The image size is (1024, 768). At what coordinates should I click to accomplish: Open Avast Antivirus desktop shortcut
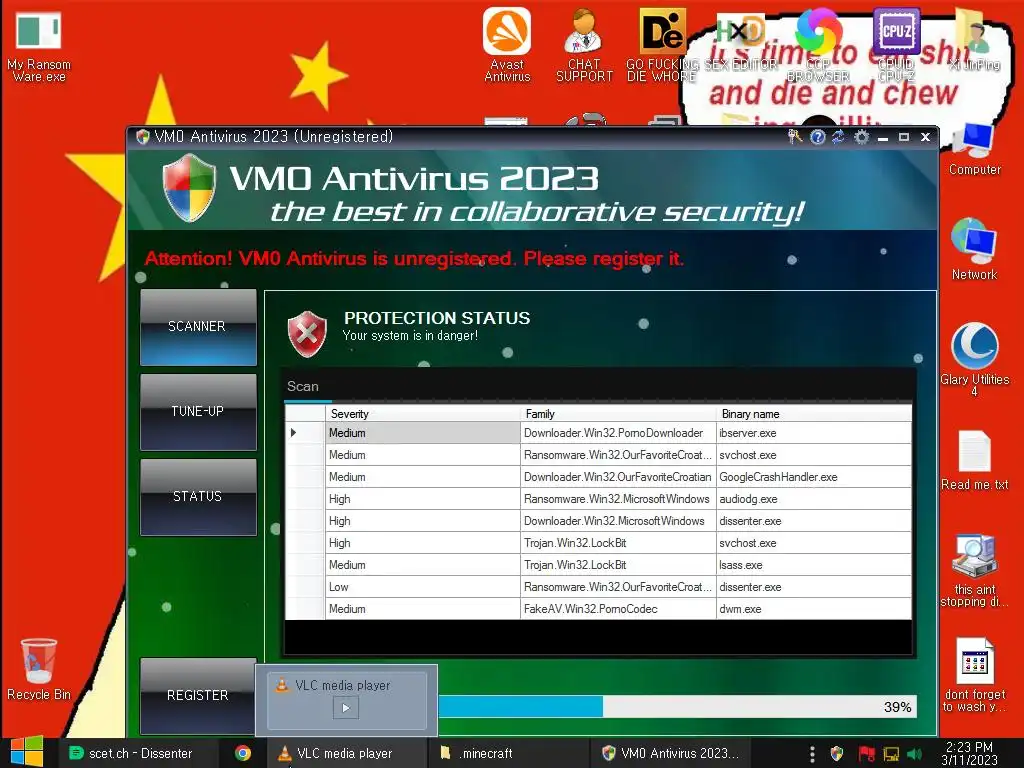coord(507,45)
